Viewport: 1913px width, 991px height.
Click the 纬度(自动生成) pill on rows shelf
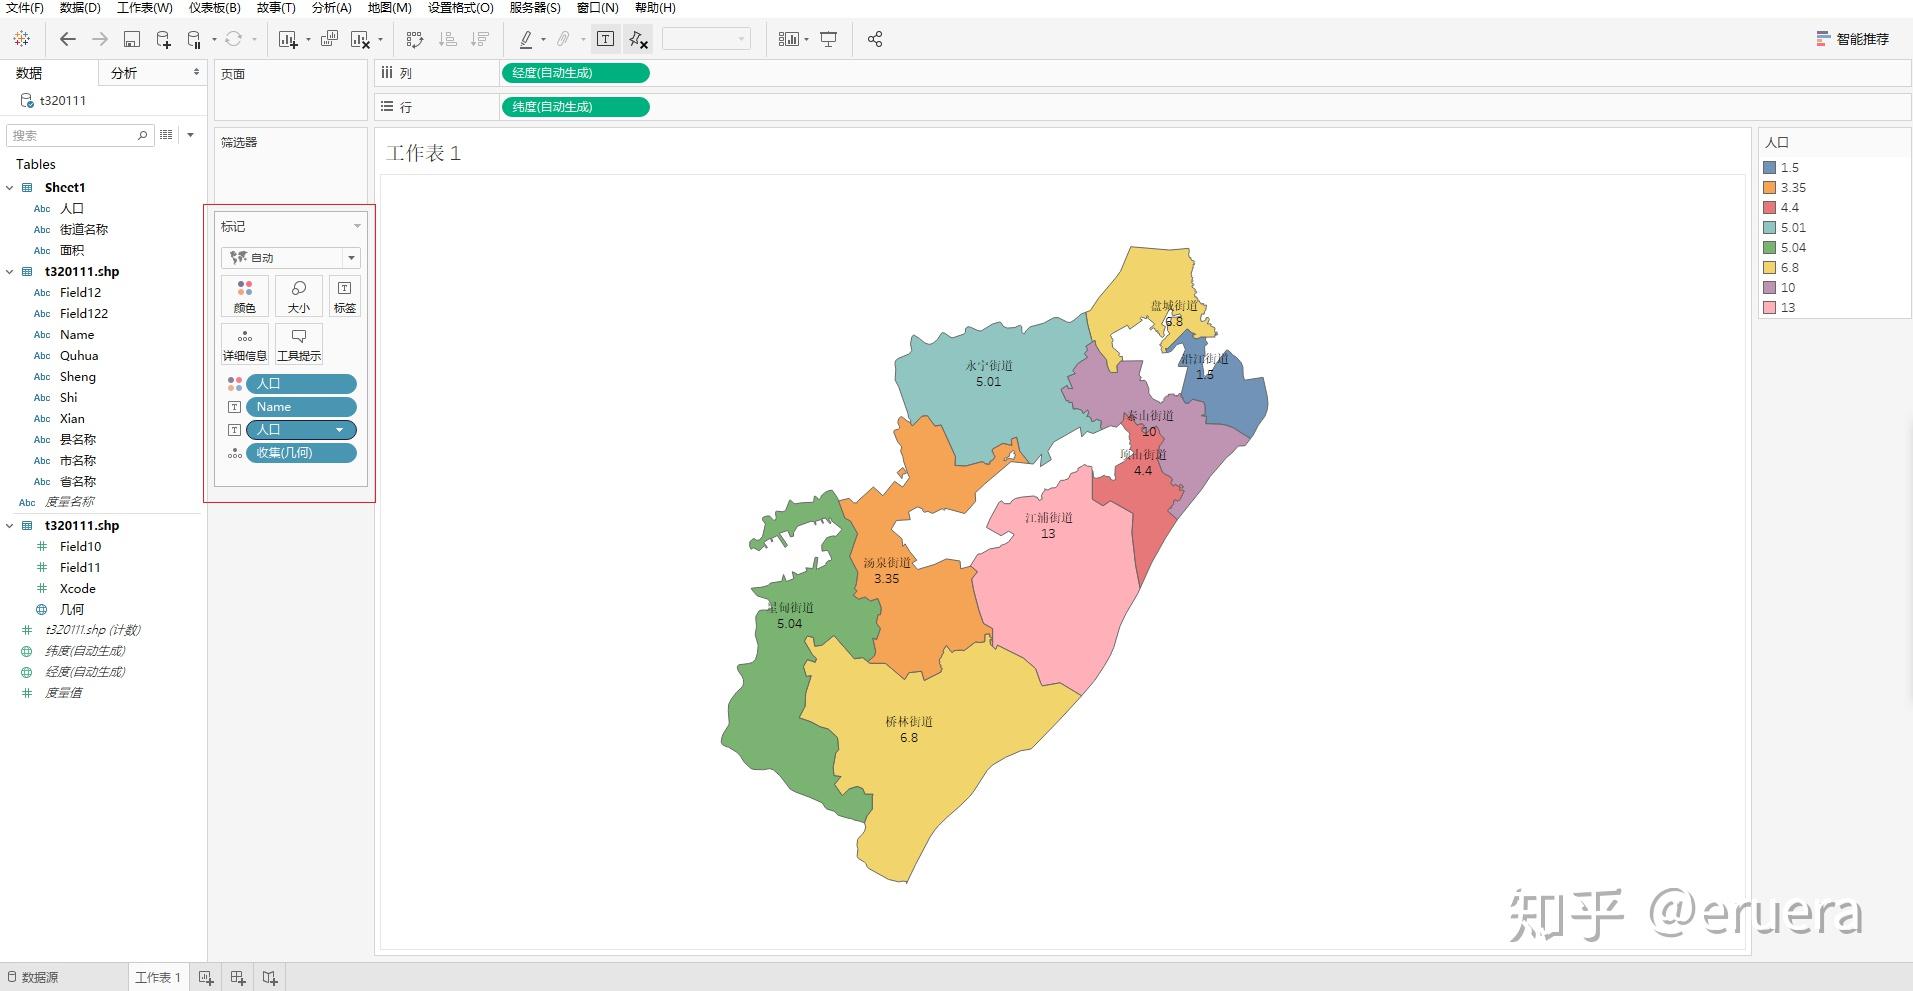pyautogui.click(x=575, y=107)
